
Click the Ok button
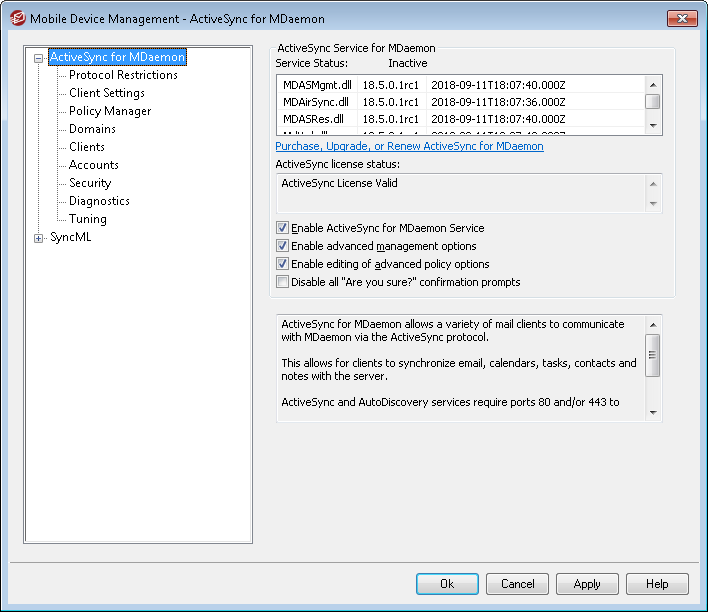447,584
